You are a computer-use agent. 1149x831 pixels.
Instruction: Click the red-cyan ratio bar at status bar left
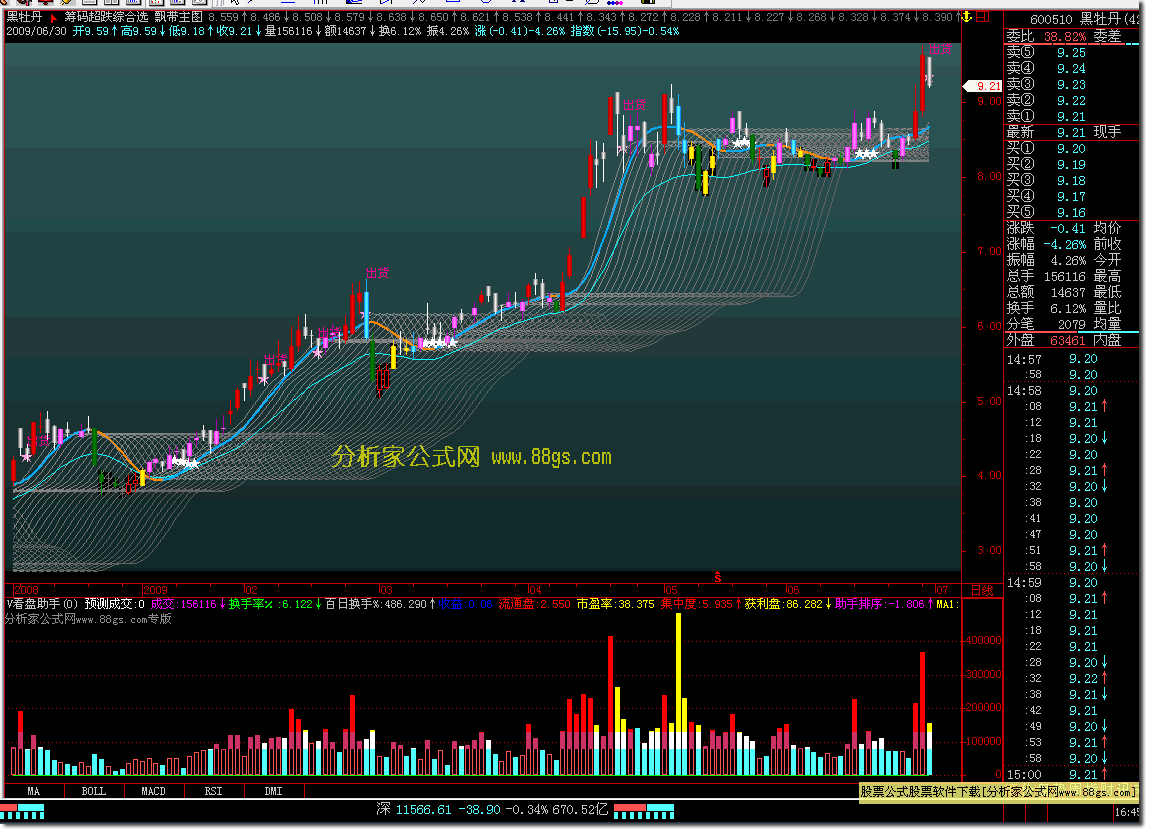click(x=22, y=811)
